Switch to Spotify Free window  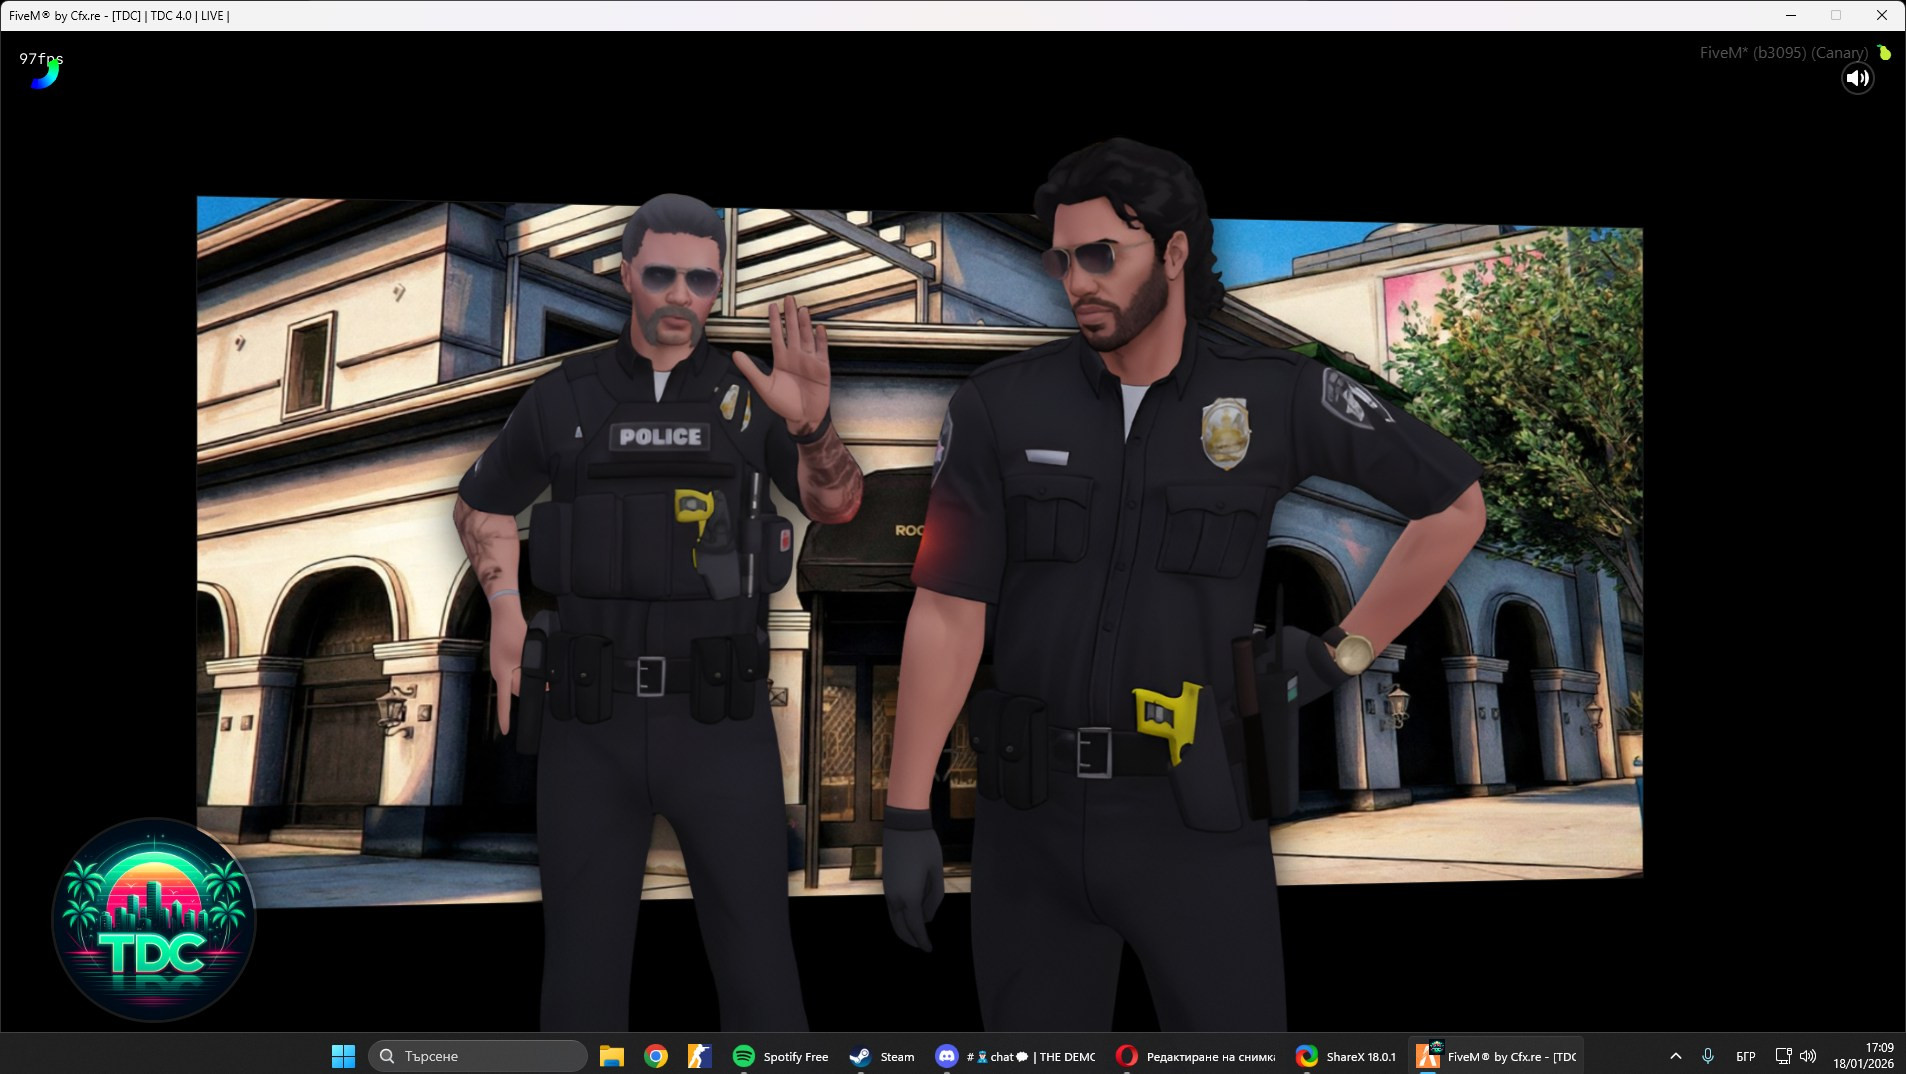pyautogui.click(x=781, y=1056)
